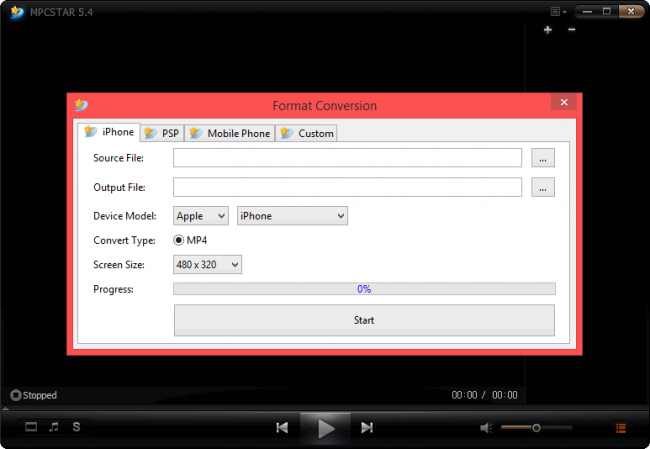
Task: Click the MPCSTAR logo icon in title bar
Action: click(17, 12)
